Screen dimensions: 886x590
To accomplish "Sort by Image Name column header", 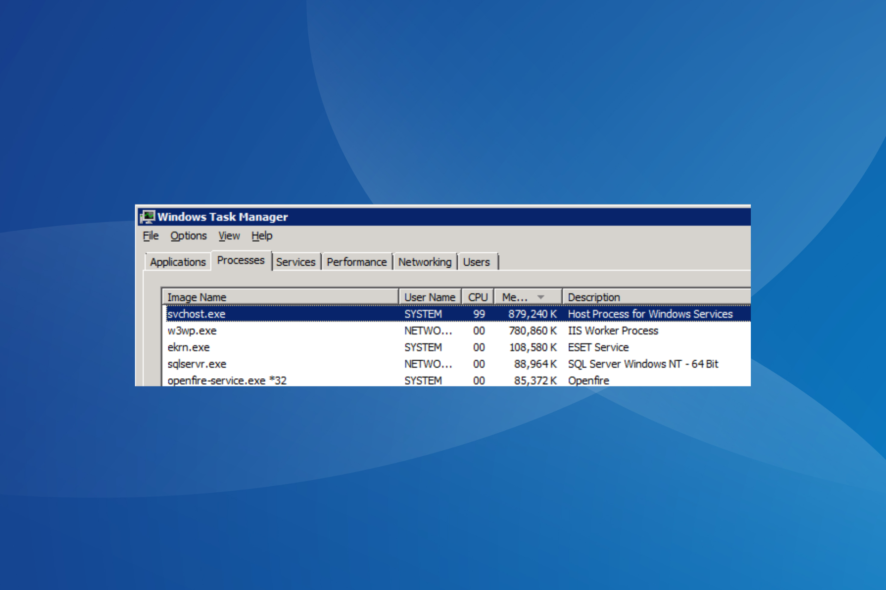I will (x=280, y=297).
